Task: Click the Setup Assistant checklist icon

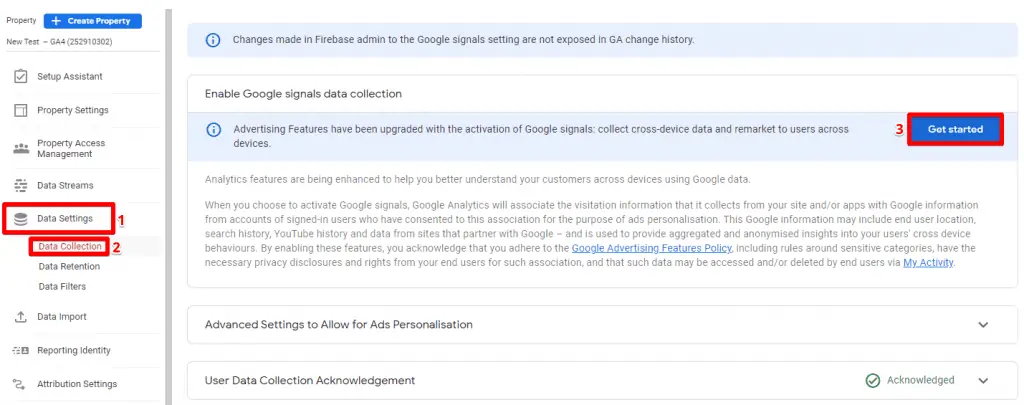Action: [x=21, y=76]
